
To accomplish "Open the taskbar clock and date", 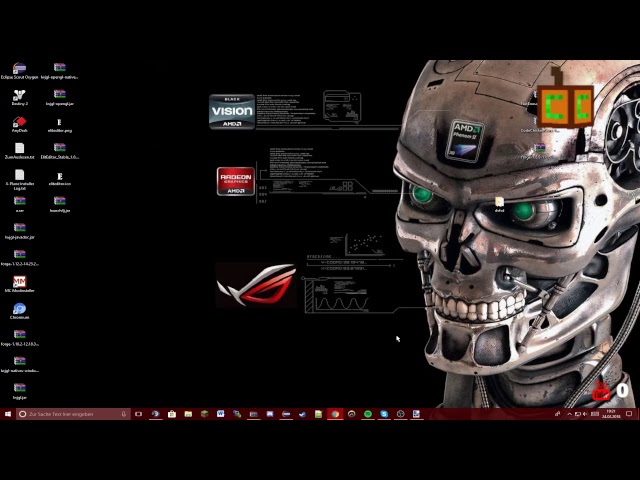I will pos(611,414).
